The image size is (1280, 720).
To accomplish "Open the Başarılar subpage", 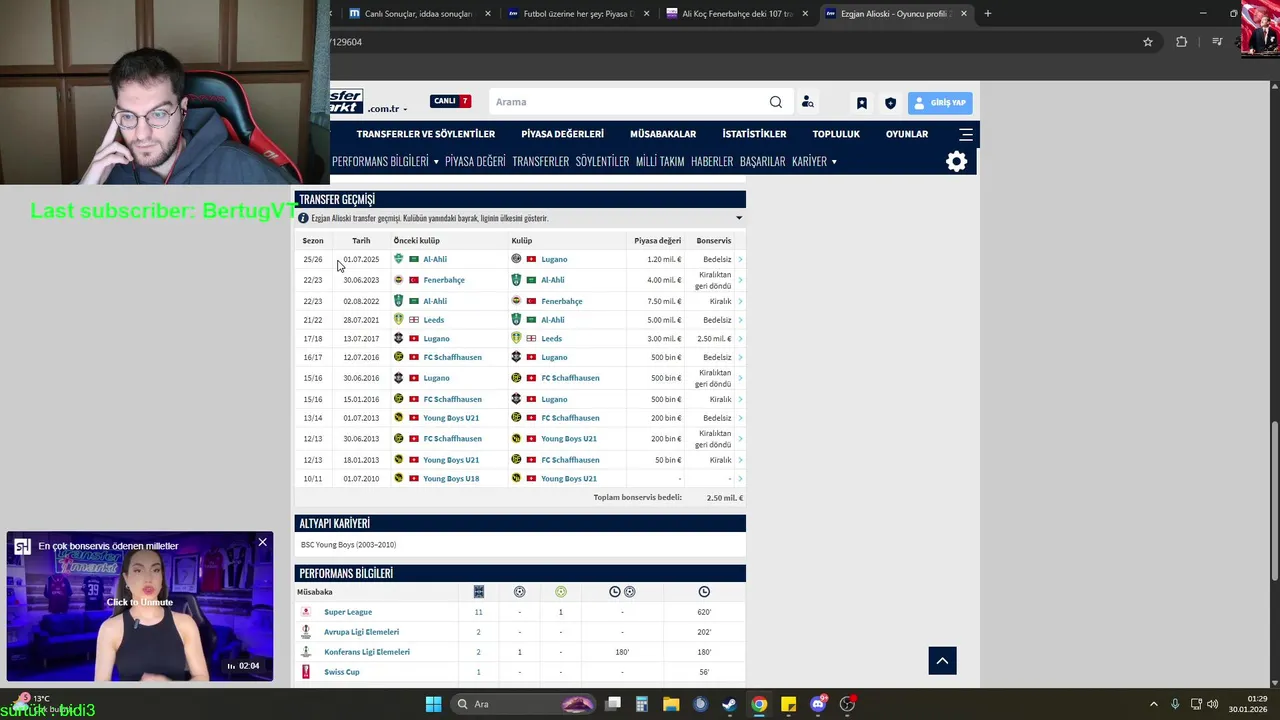I will click(x=762, y=162).
